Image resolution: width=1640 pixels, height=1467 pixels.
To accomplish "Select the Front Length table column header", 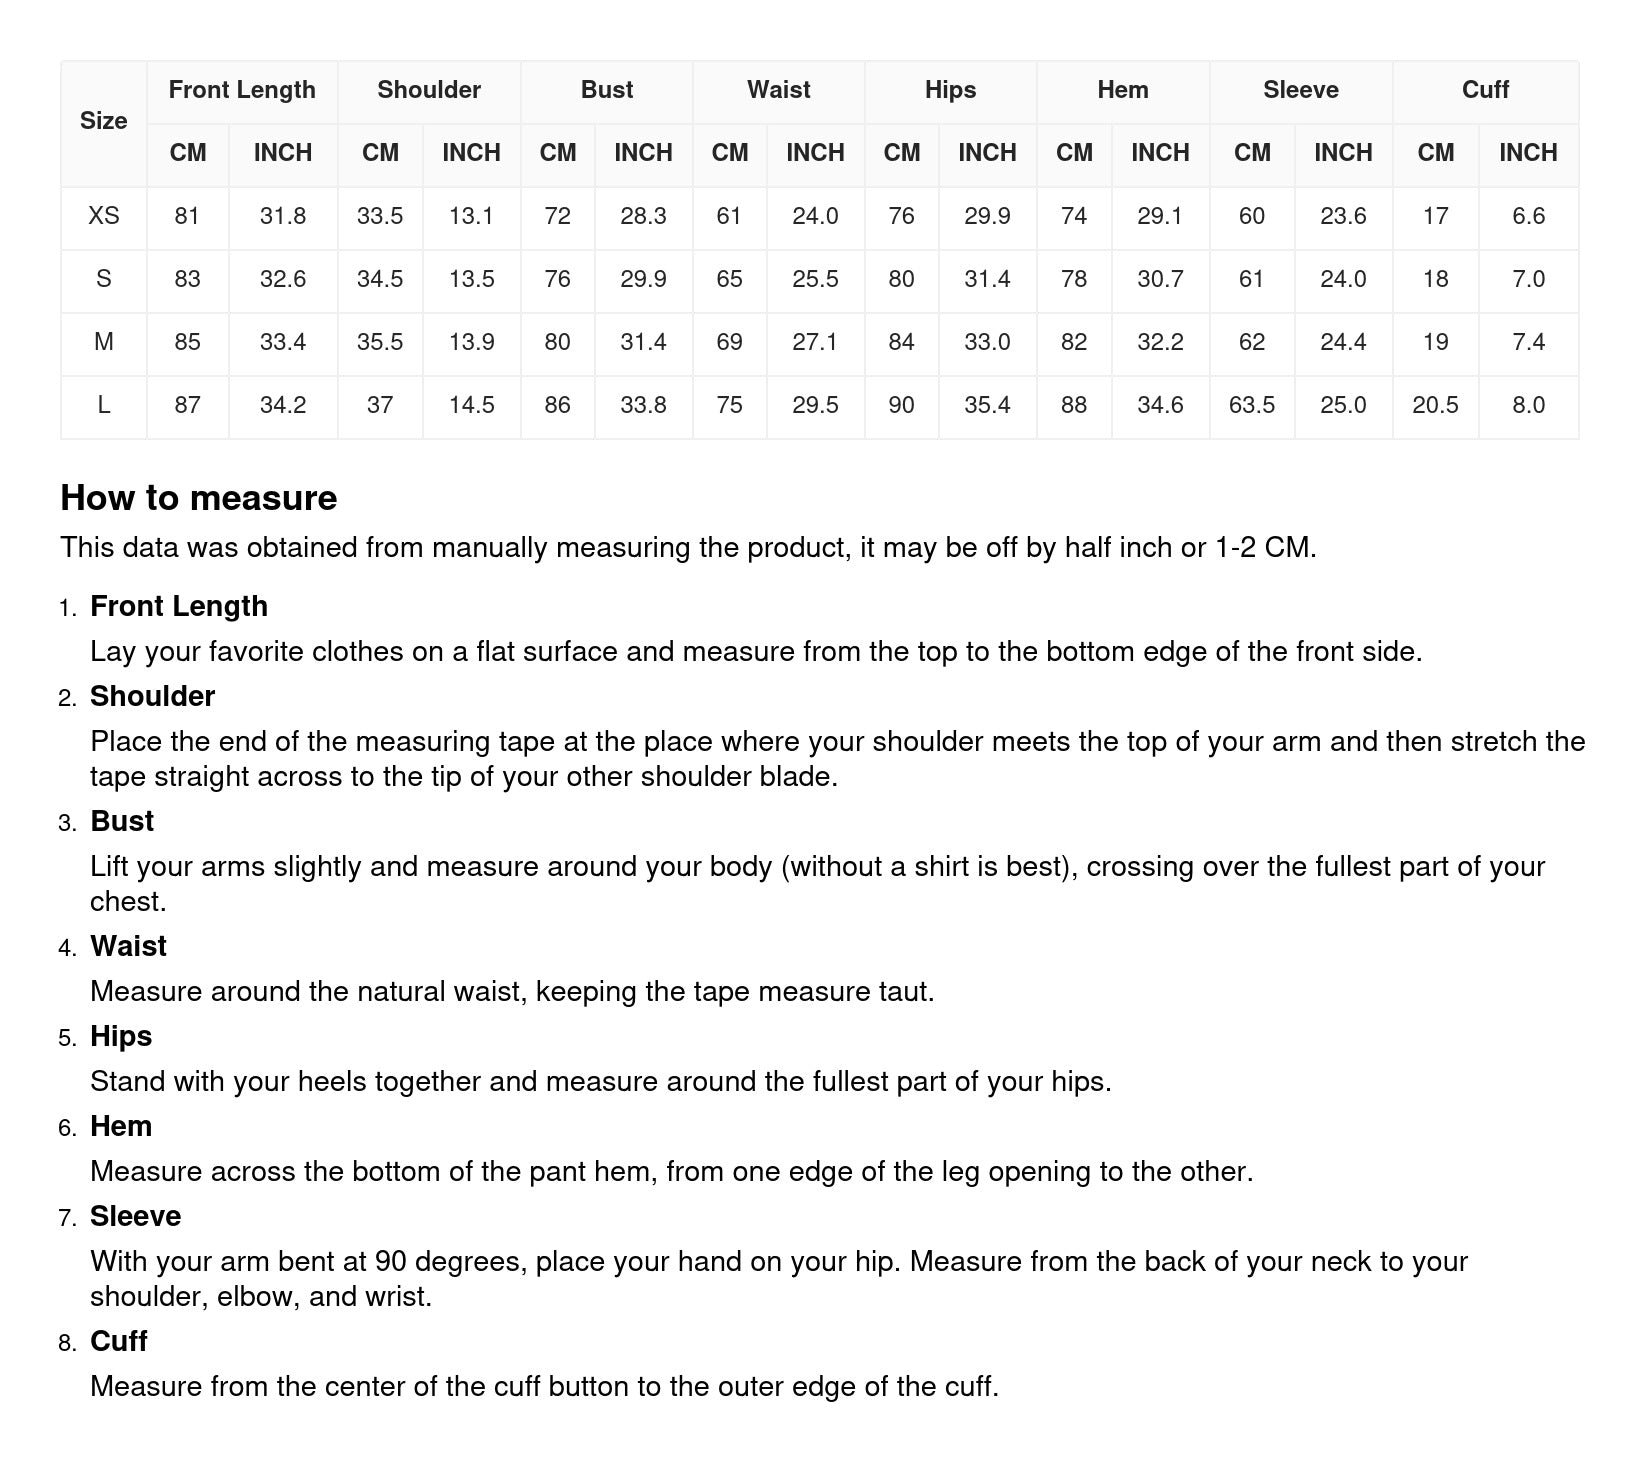I will [x=242, y=90].
